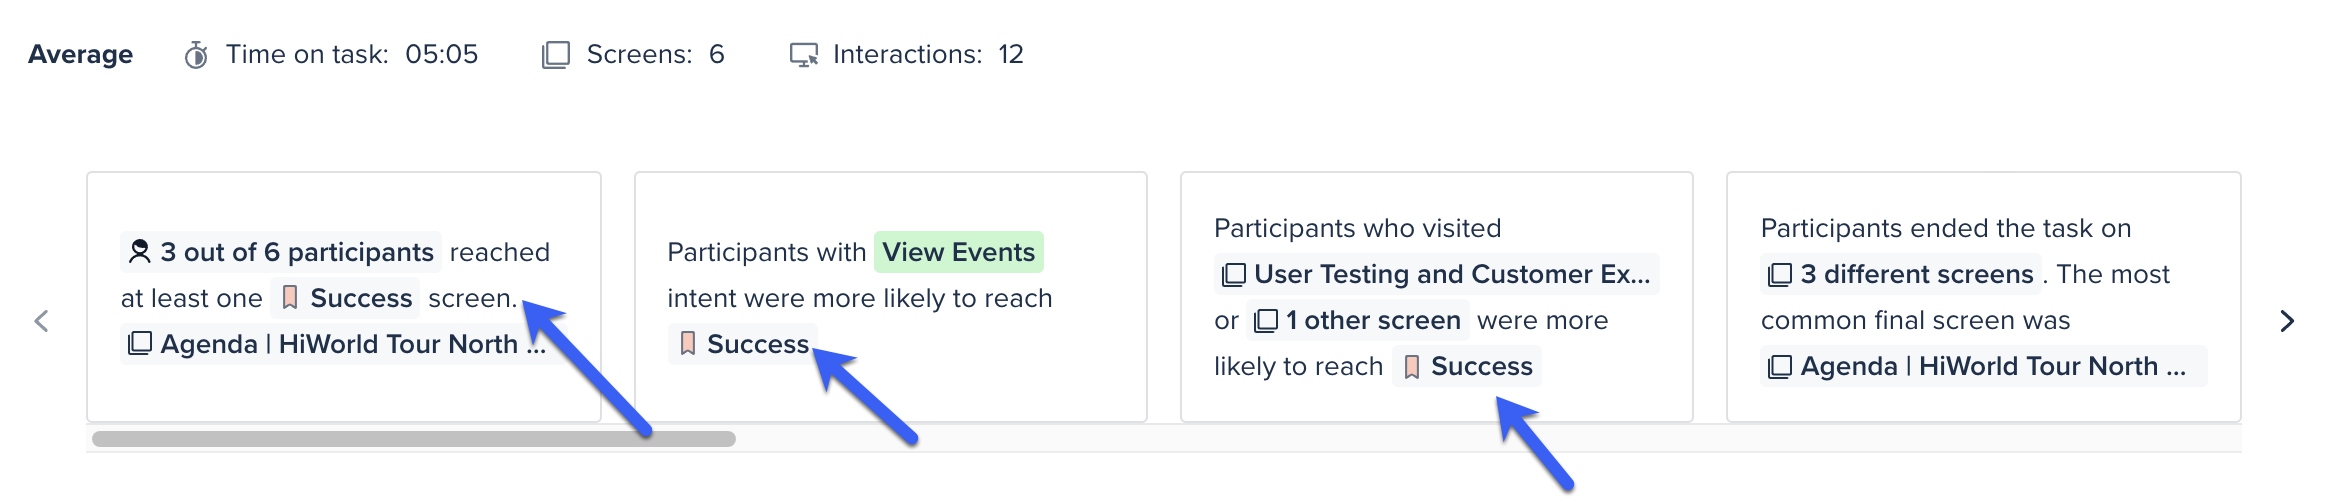Click the bookmark icon in first card's Success tag
The height and width of the screenshot is (504, 2330).
(x=290, y=298)
